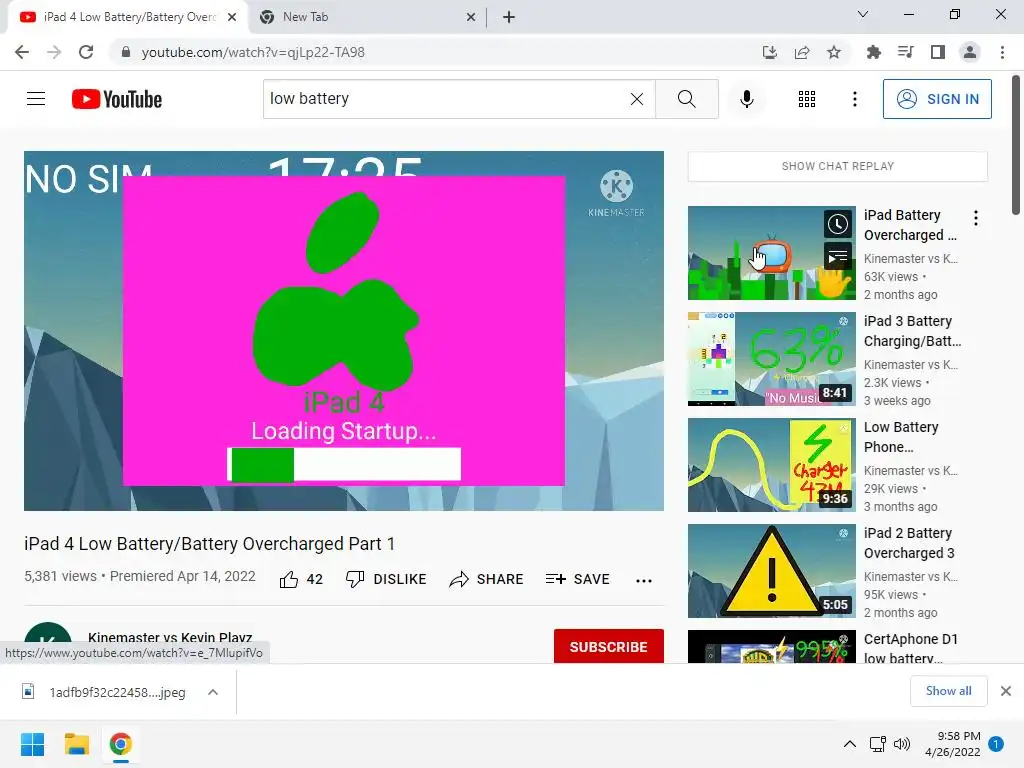The image size is (1024, 768).
Task: Bookmark this tab with star icon
Action: click(x=834, y=52)
